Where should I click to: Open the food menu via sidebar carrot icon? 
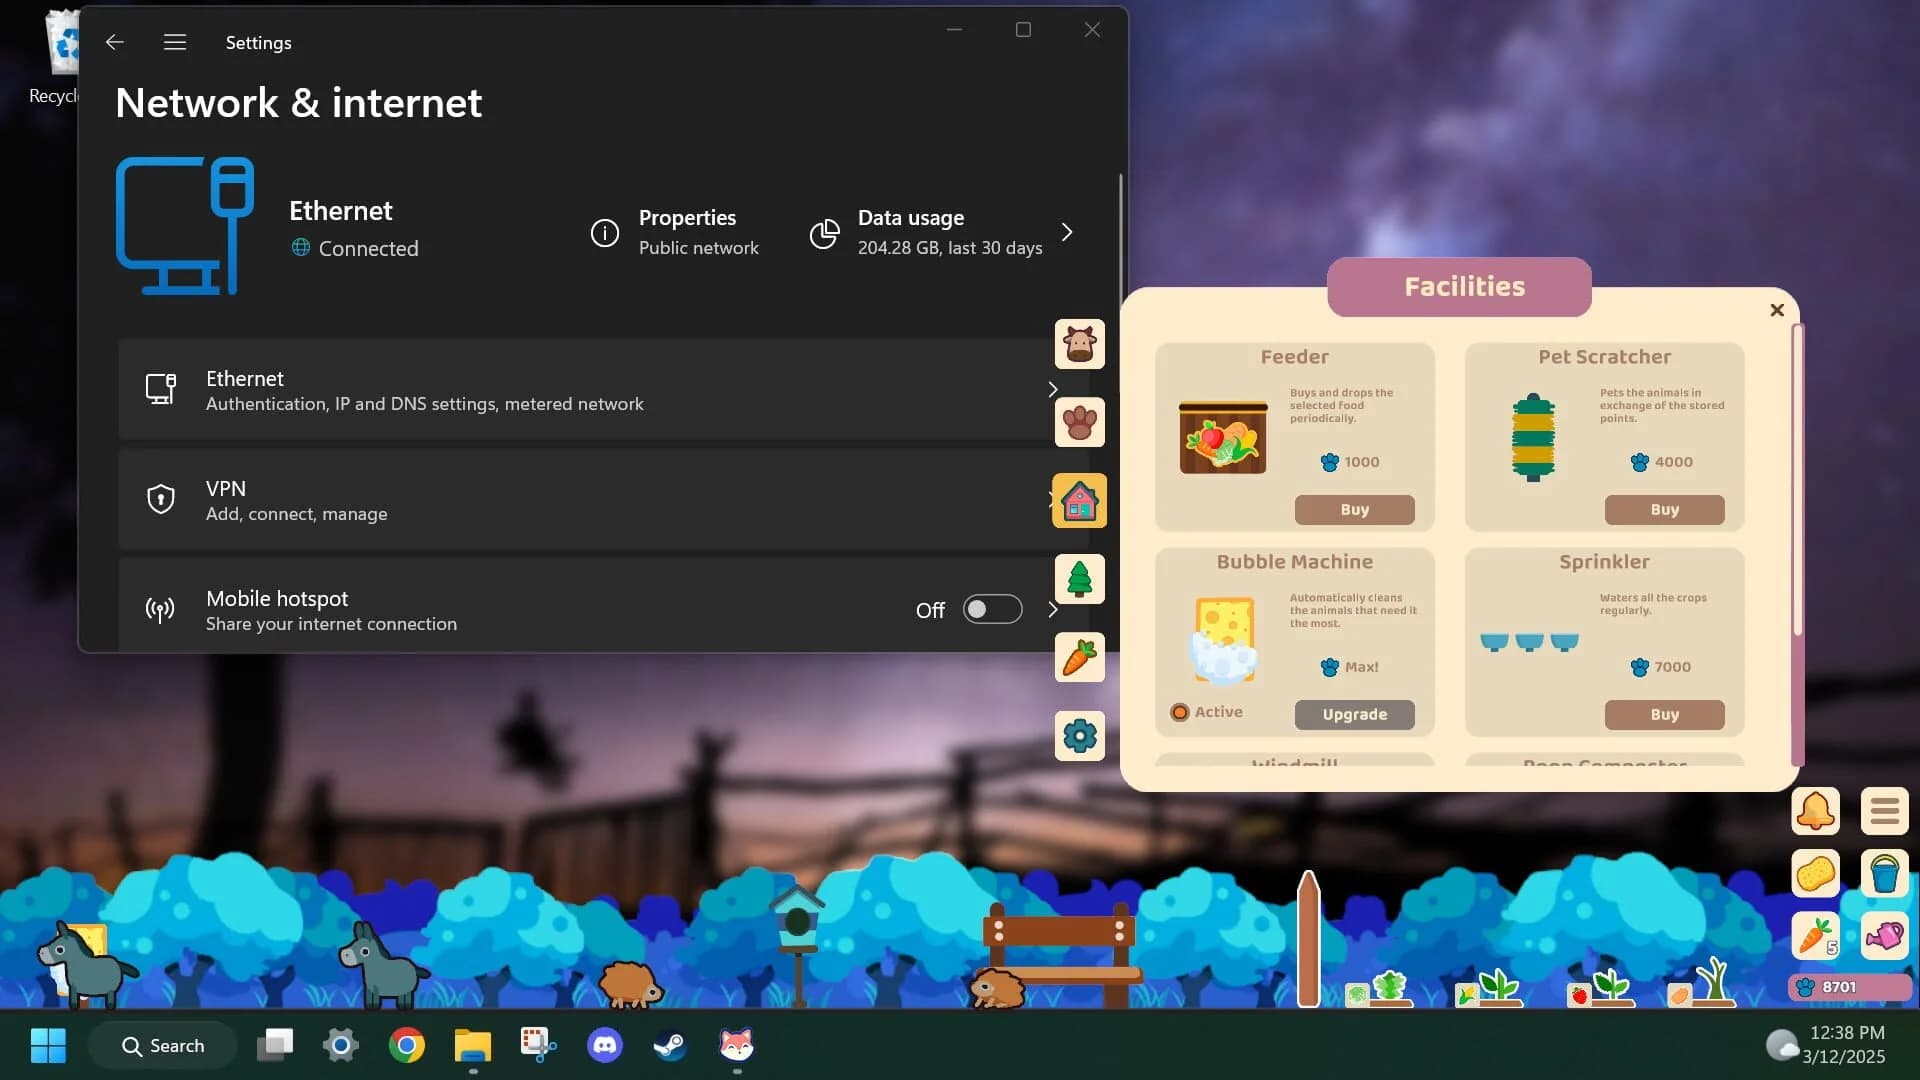(x=1080, y=658)
